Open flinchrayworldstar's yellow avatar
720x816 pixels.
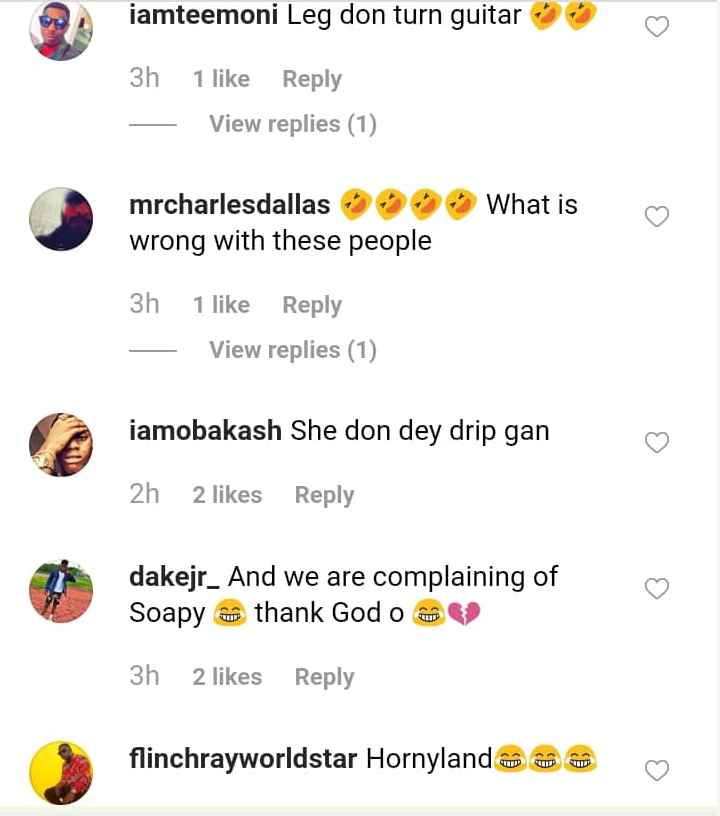[61, 772]
